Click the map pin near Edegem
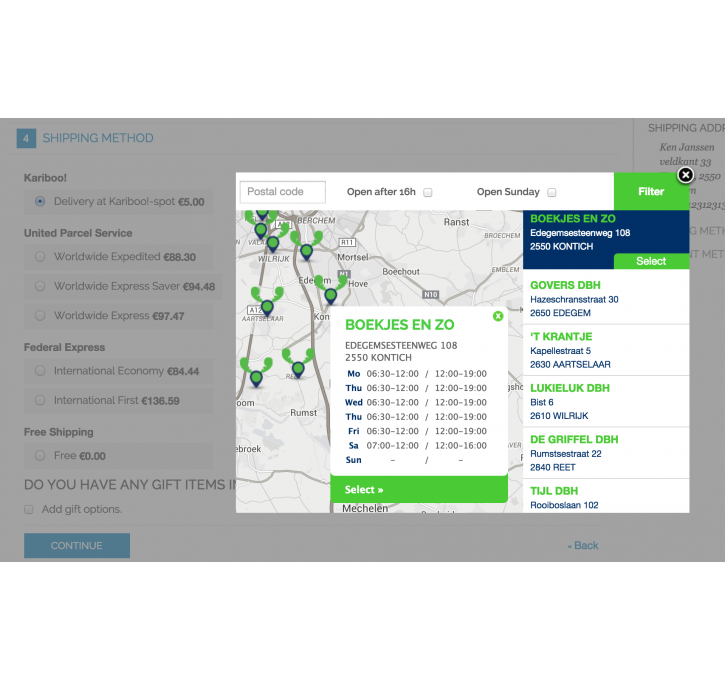The height and width of the screenshot is (680, 725). (331, 296)
